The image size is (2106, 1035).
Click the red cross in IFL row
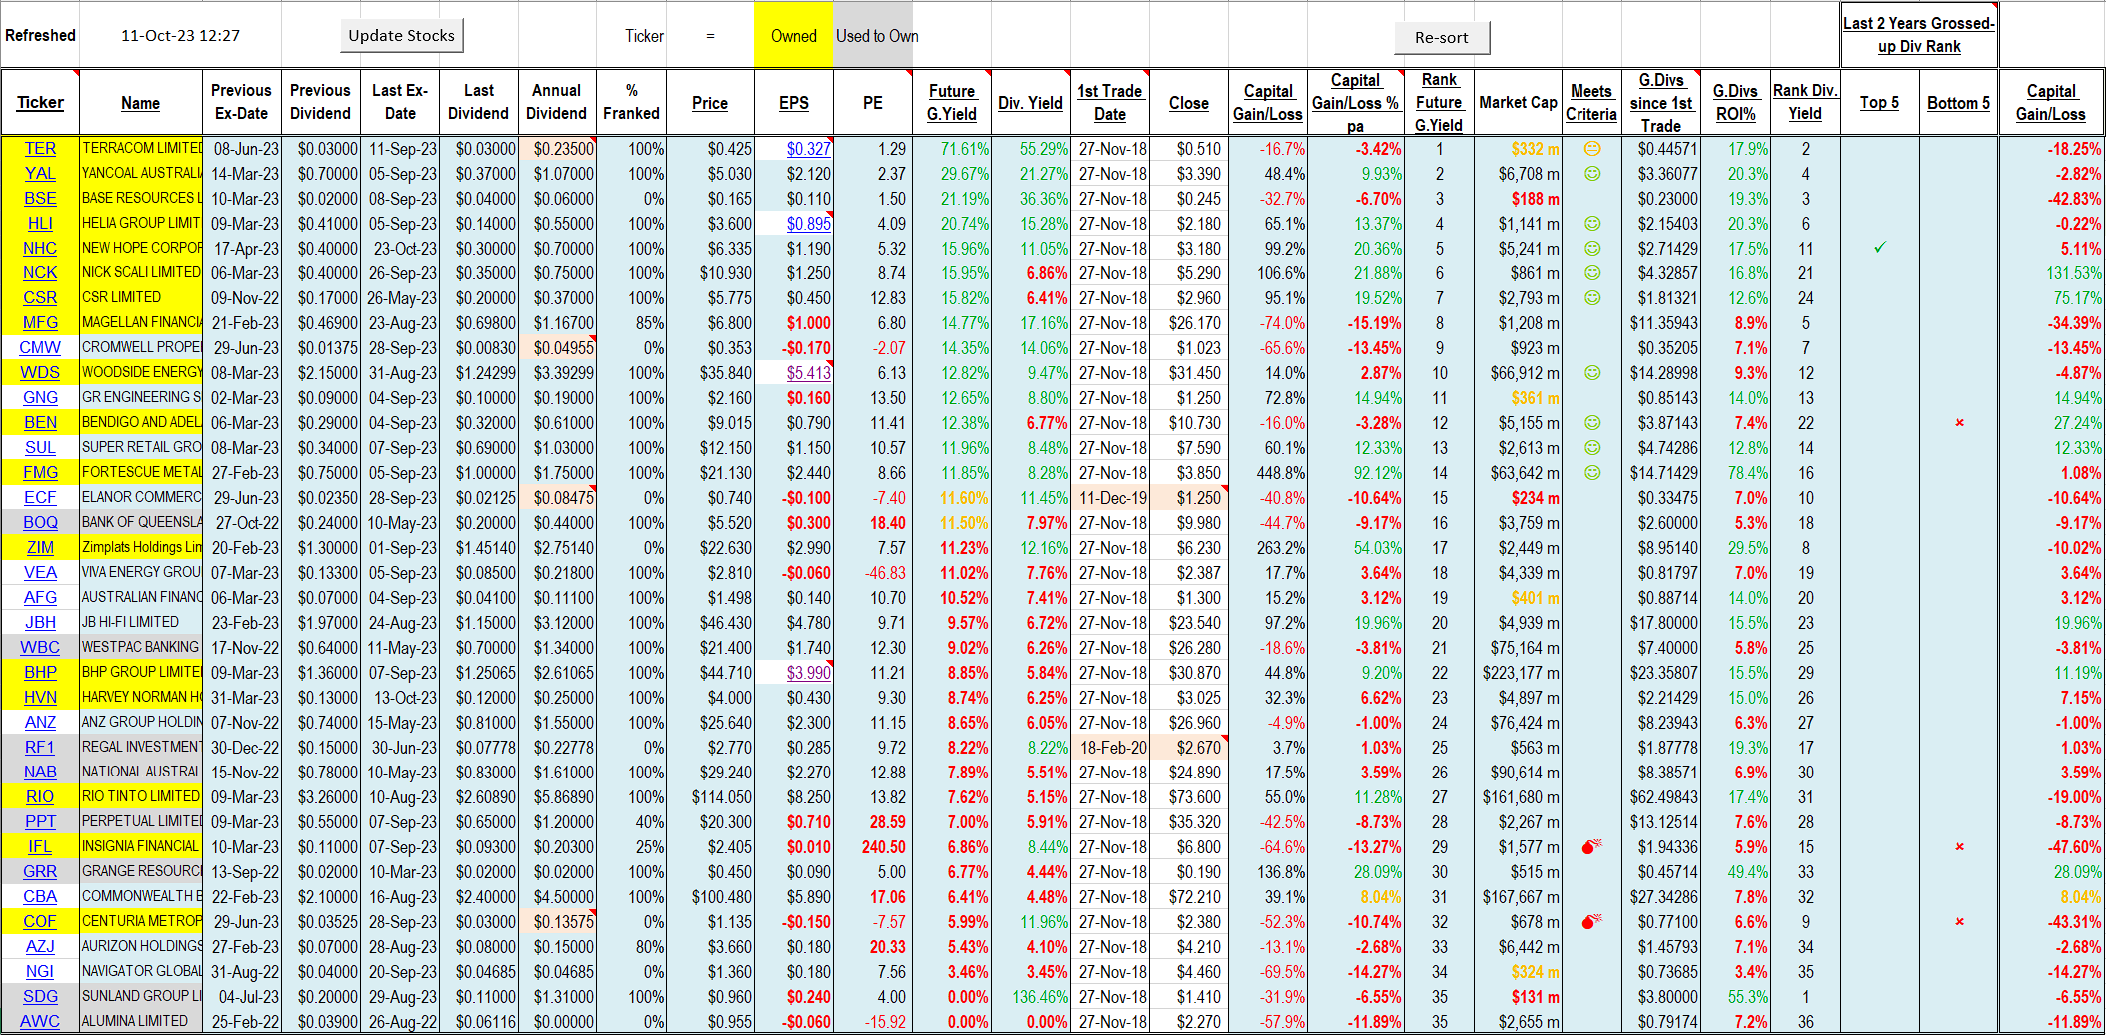pyautogui.click(x=1959, y=847)
